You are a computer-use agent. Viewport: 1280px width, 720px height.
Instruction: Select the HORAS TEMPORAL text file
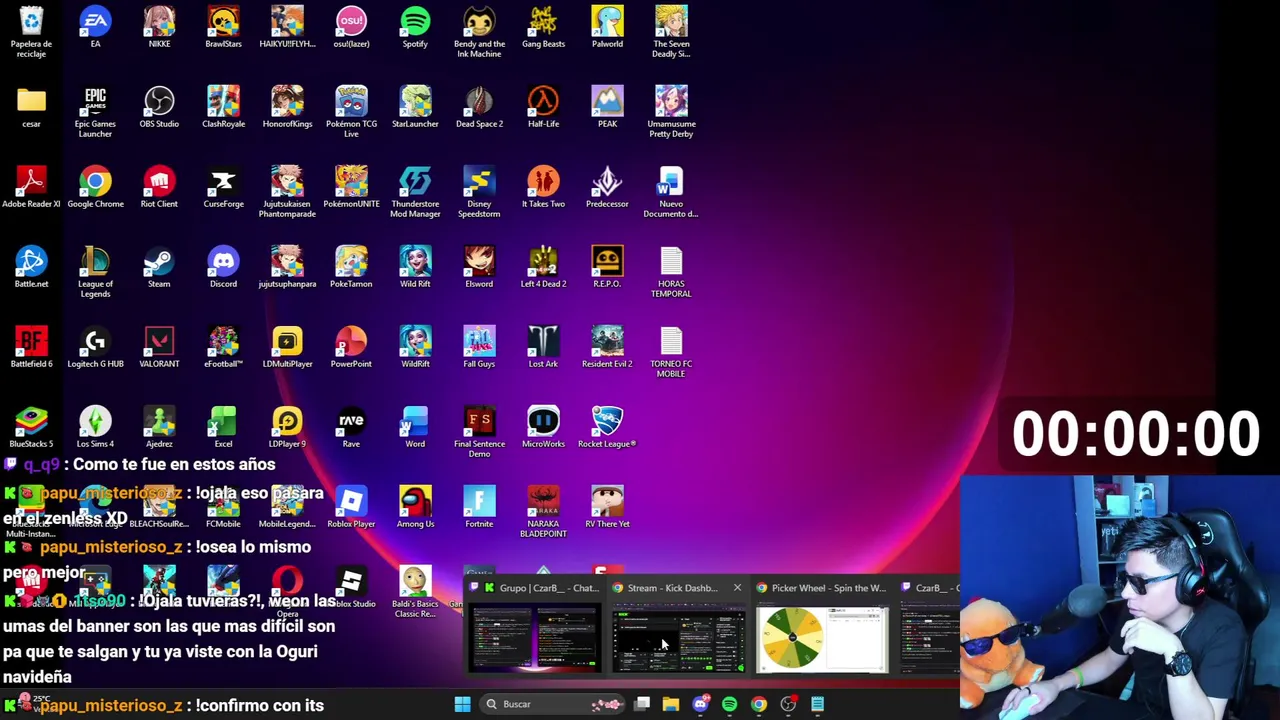671,271
